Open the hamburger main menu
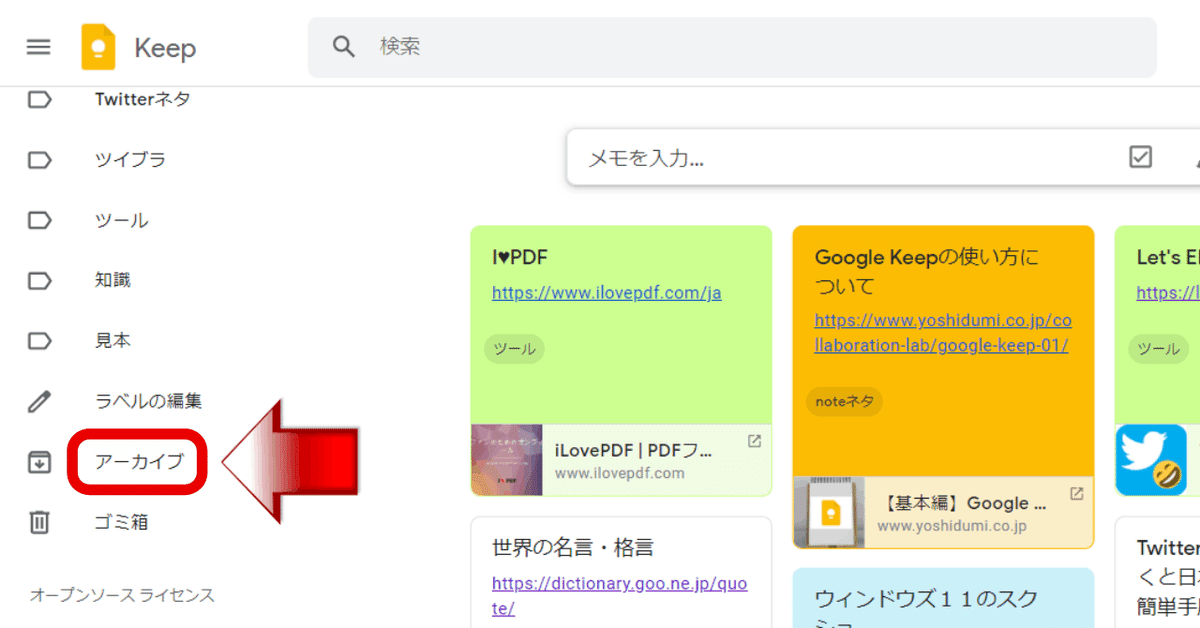This screenshot has width=1200, height=628. (x=38, y=47)
